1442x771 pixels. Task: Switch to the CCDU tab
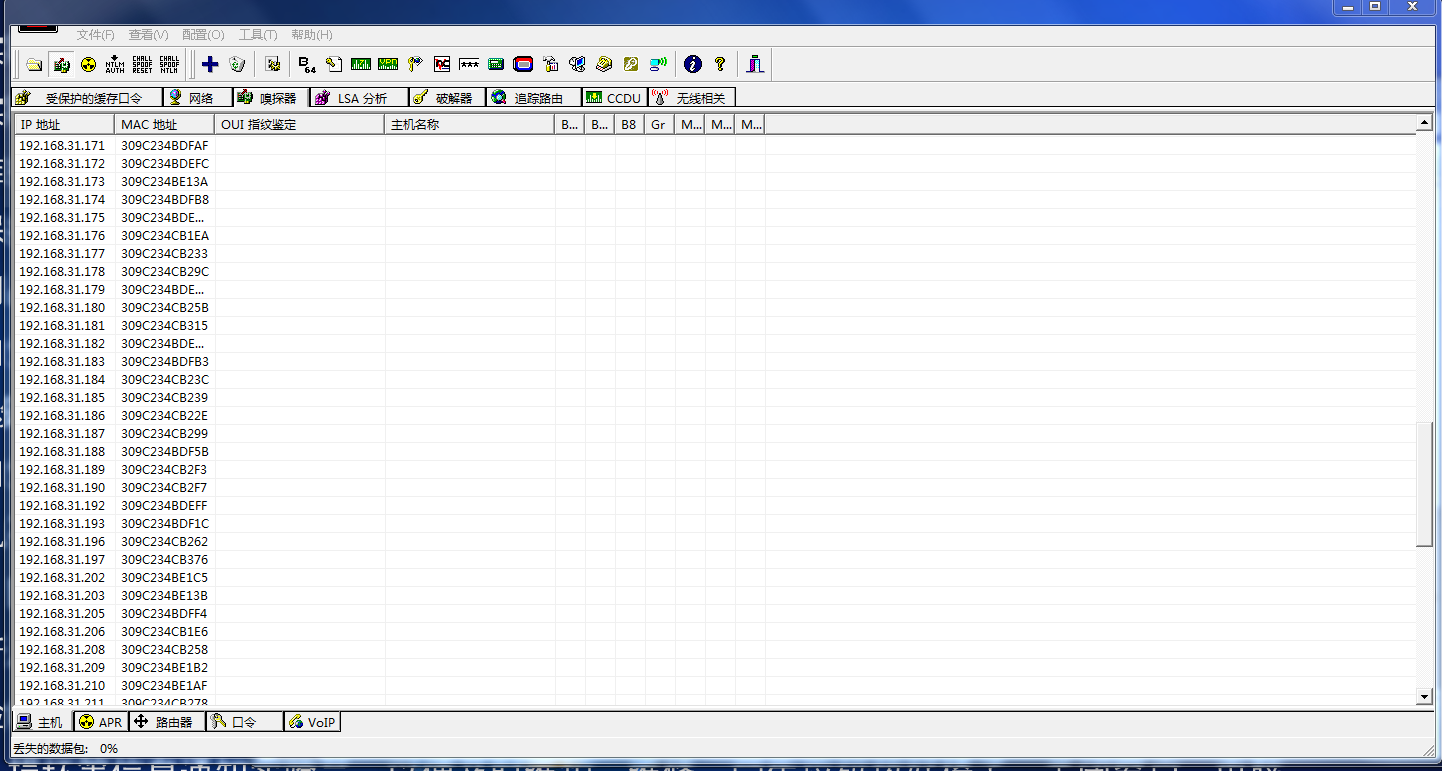(x=614, y=98)
